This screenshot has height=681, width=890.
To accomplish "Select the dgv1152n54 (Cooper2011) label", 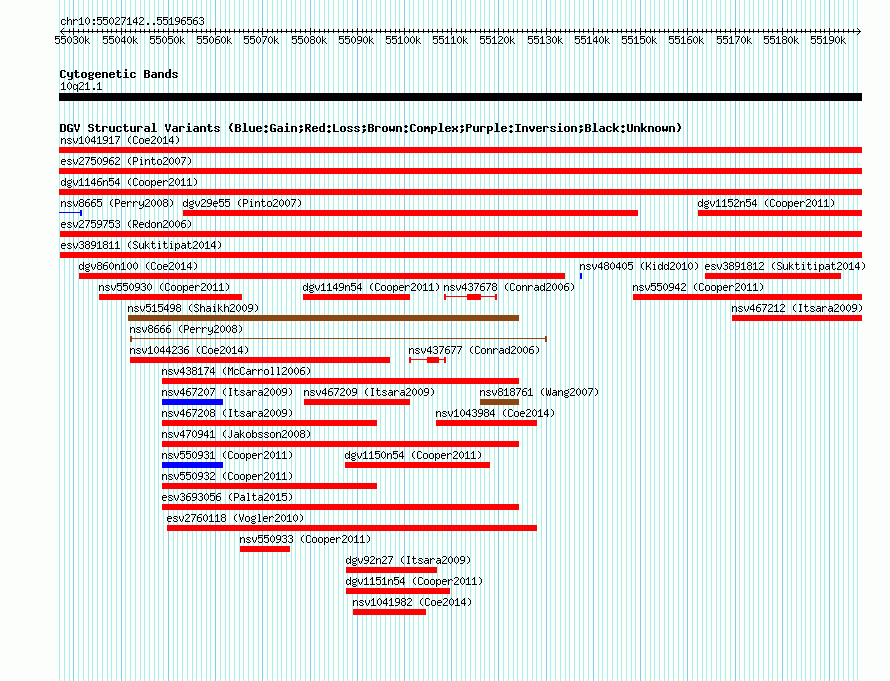I will (x=766, y=203).
